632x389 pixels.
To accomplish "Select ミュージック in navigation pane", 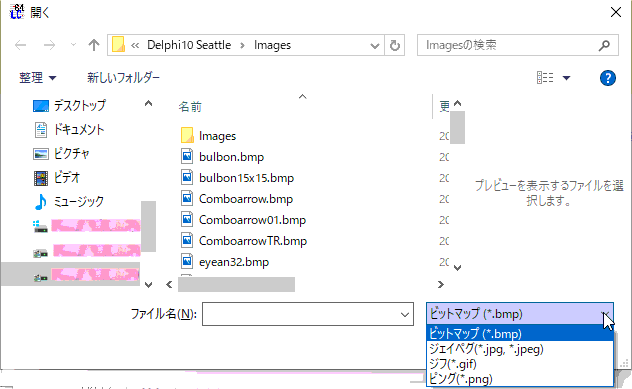I will pyautogui.click(x=79, y=201).
